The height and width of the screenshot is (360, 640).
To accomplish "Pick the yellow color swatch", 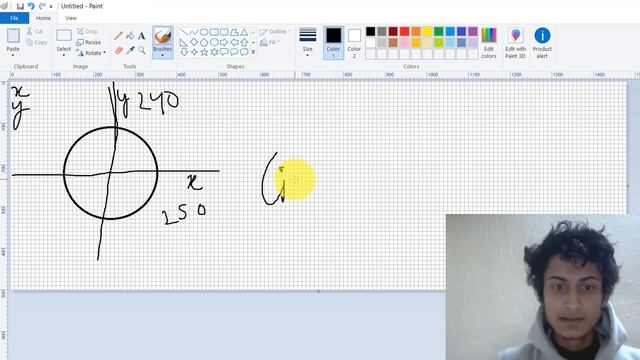I will coord(427,32).
